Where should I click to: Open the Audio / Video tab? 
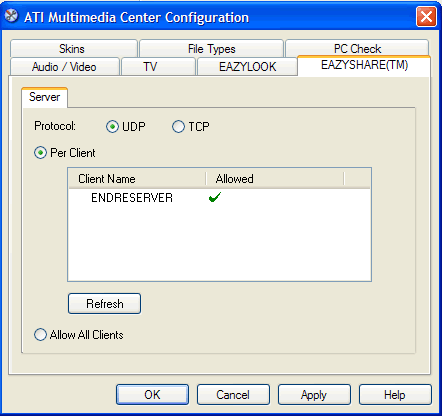click(x=65, y=66)
